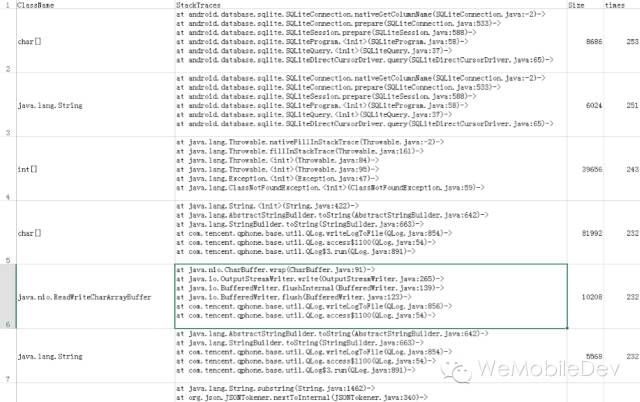Viewport: 640px width, 402px height.
Task: Select the Size column header cell
Action: [x=585, y=4]
